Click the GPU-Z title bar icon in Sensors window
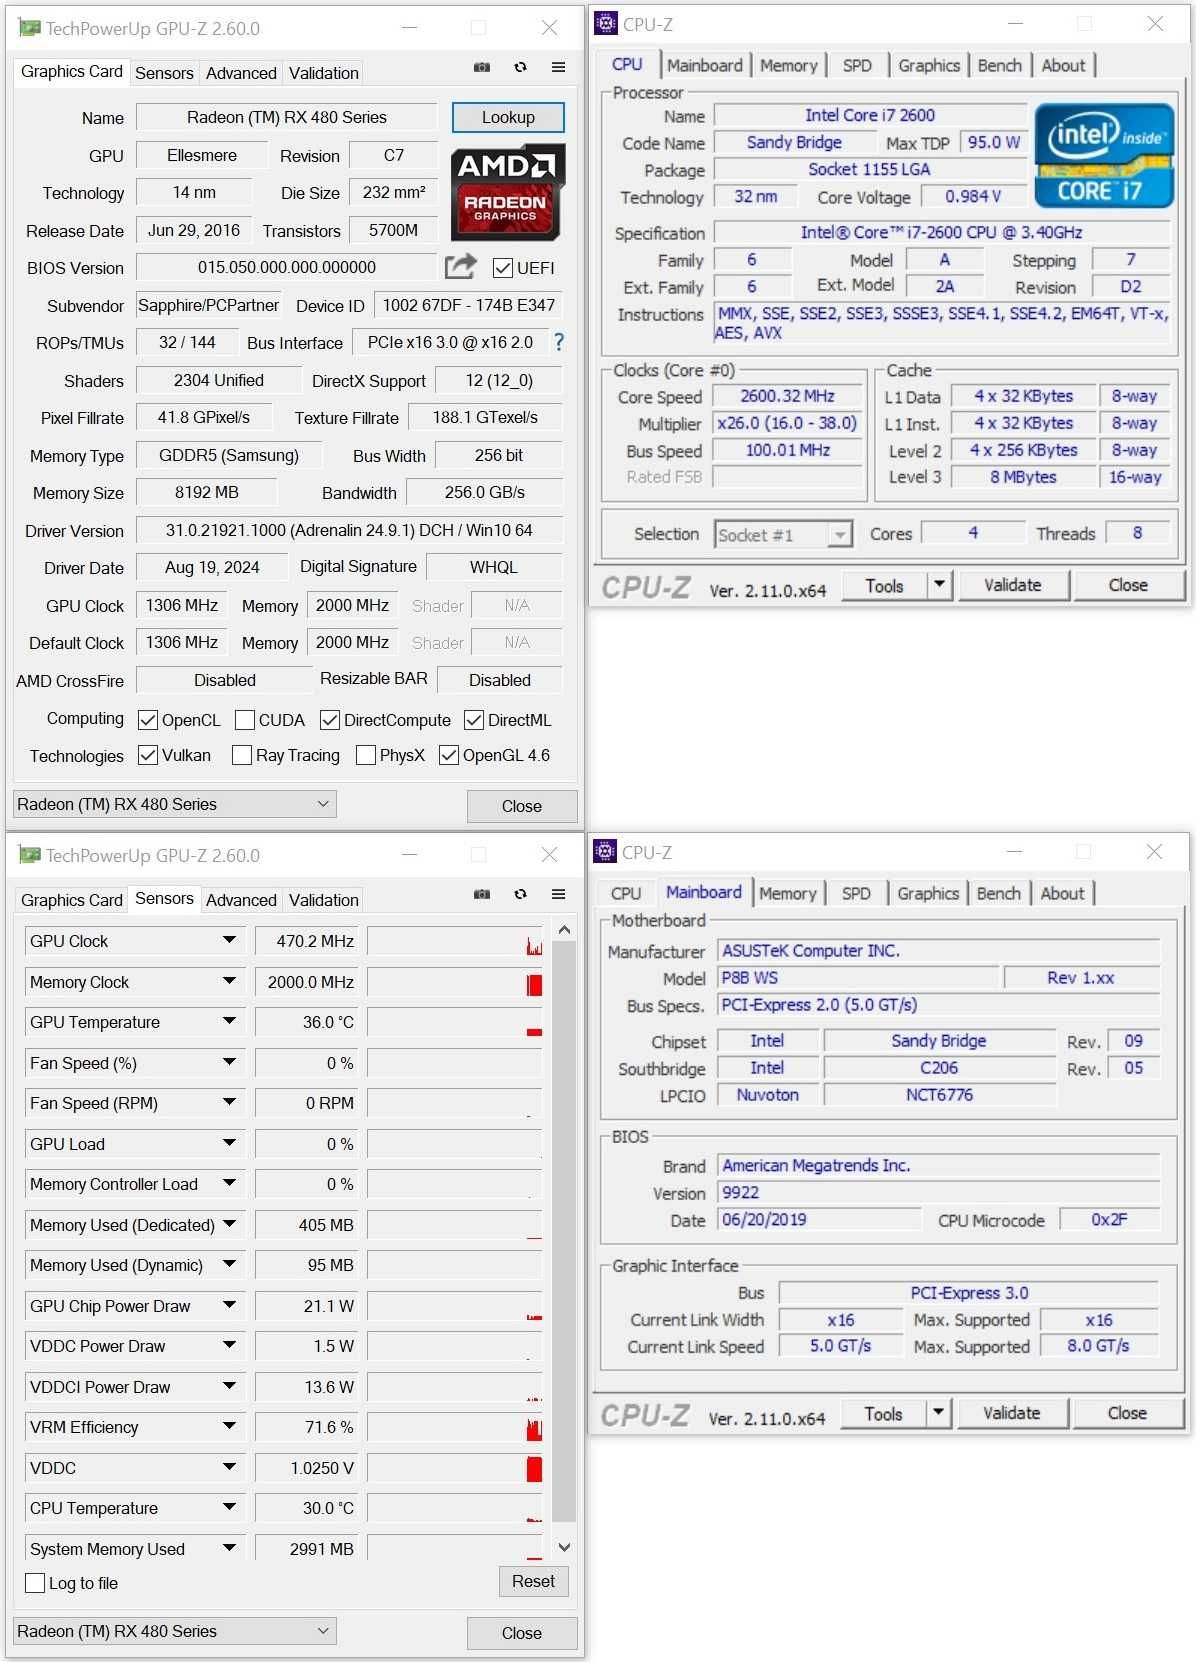The image size is (1196, 1662). pyautogui.click(x=30, y=855)
